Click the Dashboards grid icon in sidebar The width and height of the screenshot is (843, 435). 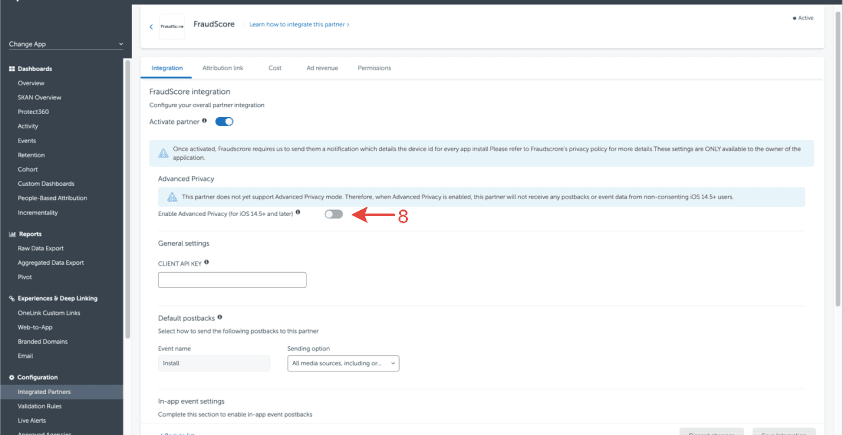click(x=12, y=69)
